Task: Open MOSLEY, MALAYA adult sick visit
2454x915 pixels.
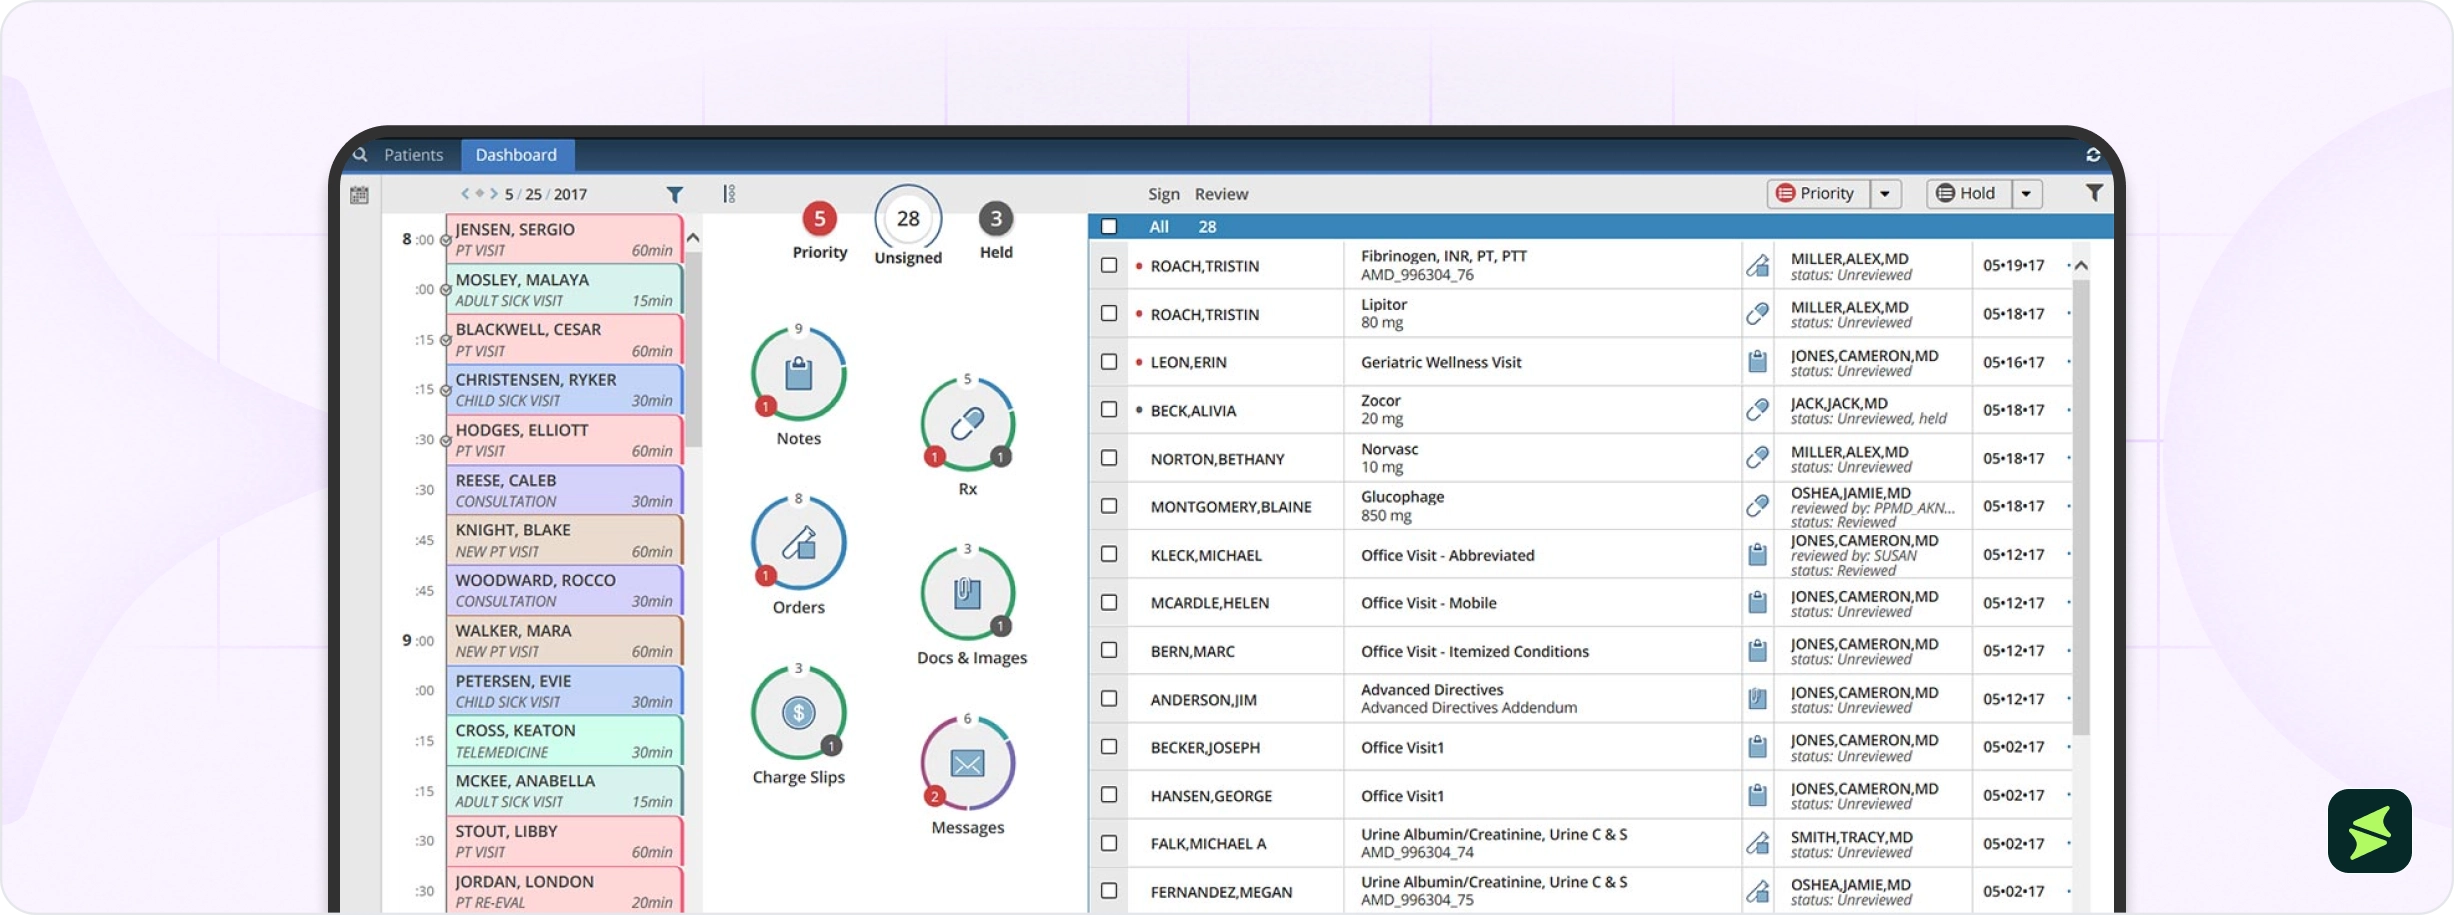Action: [564, 289]
